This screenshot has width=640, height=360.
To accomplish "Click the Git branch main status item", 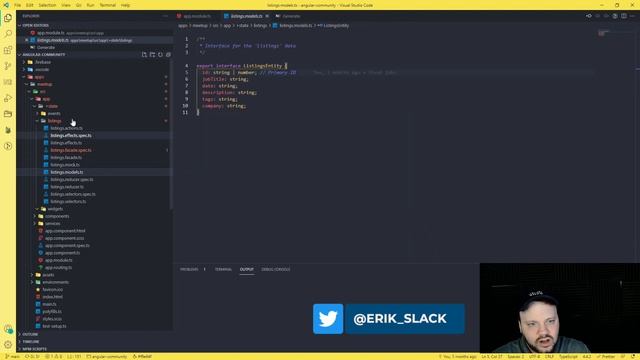I will tap(12, 356).
